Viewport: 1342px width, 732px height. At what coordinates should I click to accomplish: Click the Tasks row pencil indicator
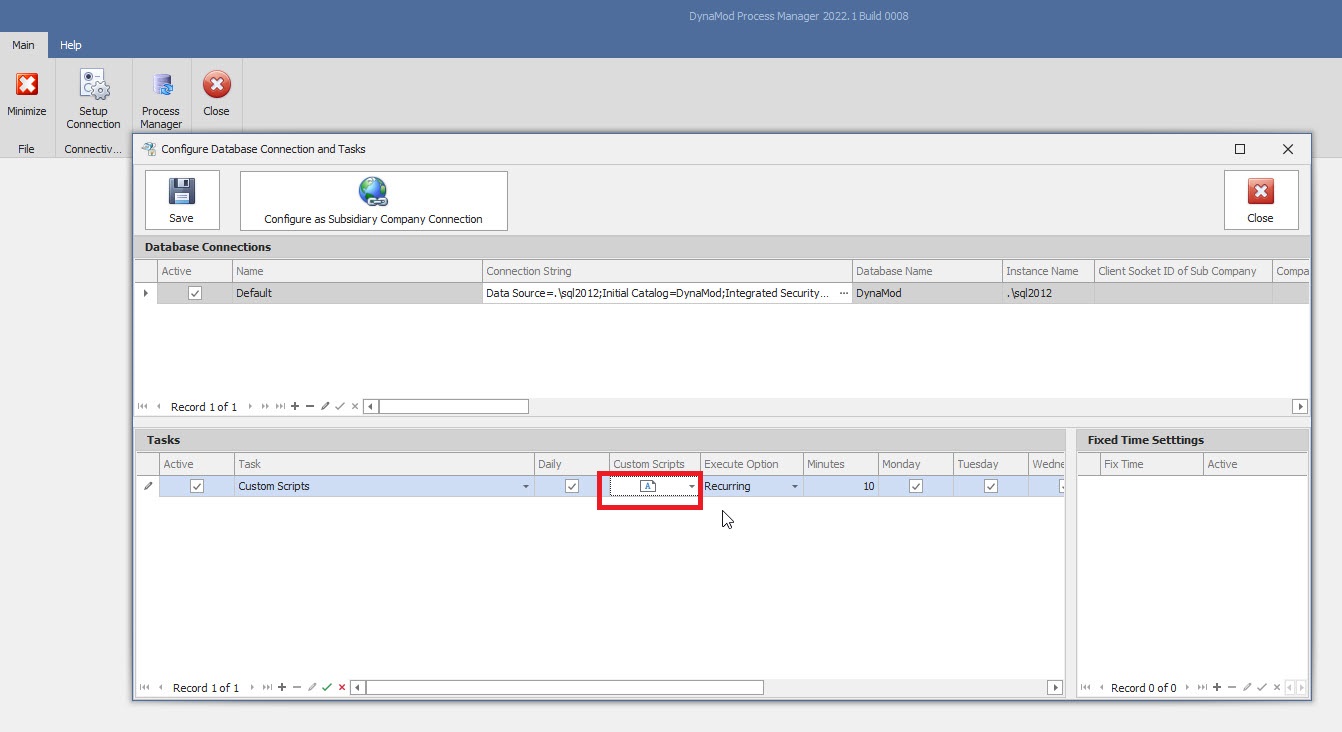pyautogui.click(x=148, y=486)
